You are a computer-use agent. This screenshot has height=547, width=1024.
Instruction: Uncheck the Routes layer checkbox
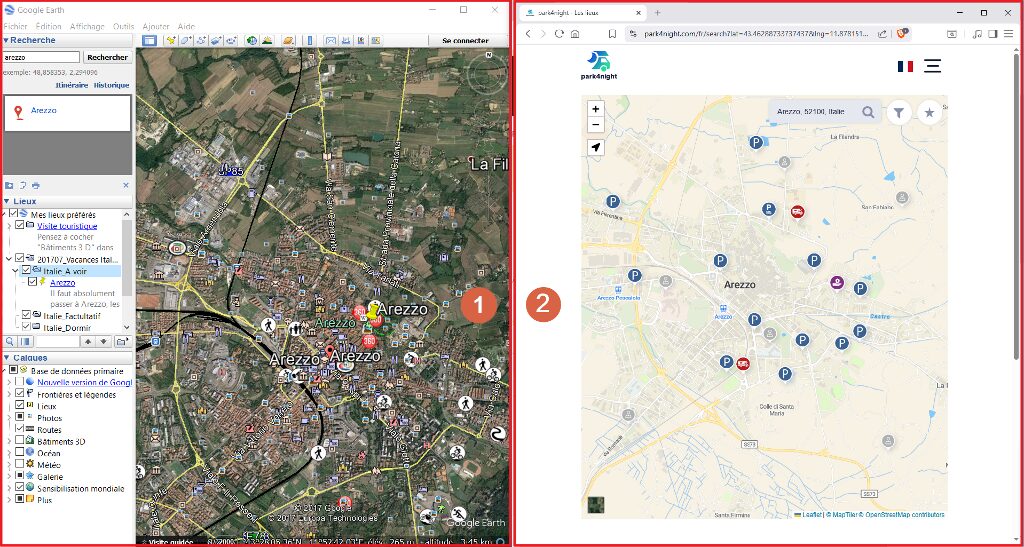20,430
